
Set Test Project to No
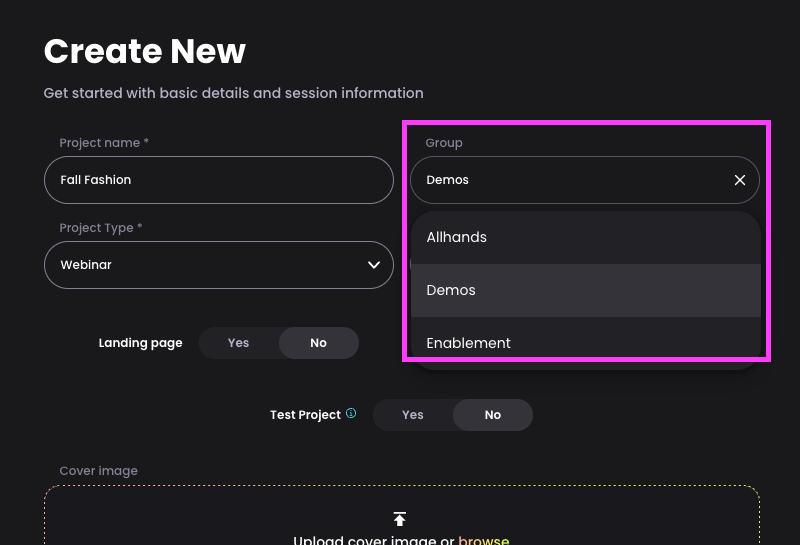click(x=493, y=415)
